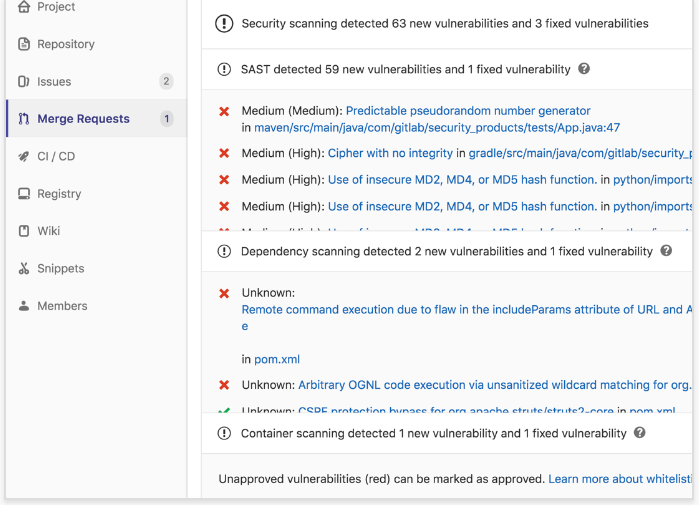Click the Security scanning detected 63 new vulnerabilities text
Screen dimensions: 699x505
(445, 23)
